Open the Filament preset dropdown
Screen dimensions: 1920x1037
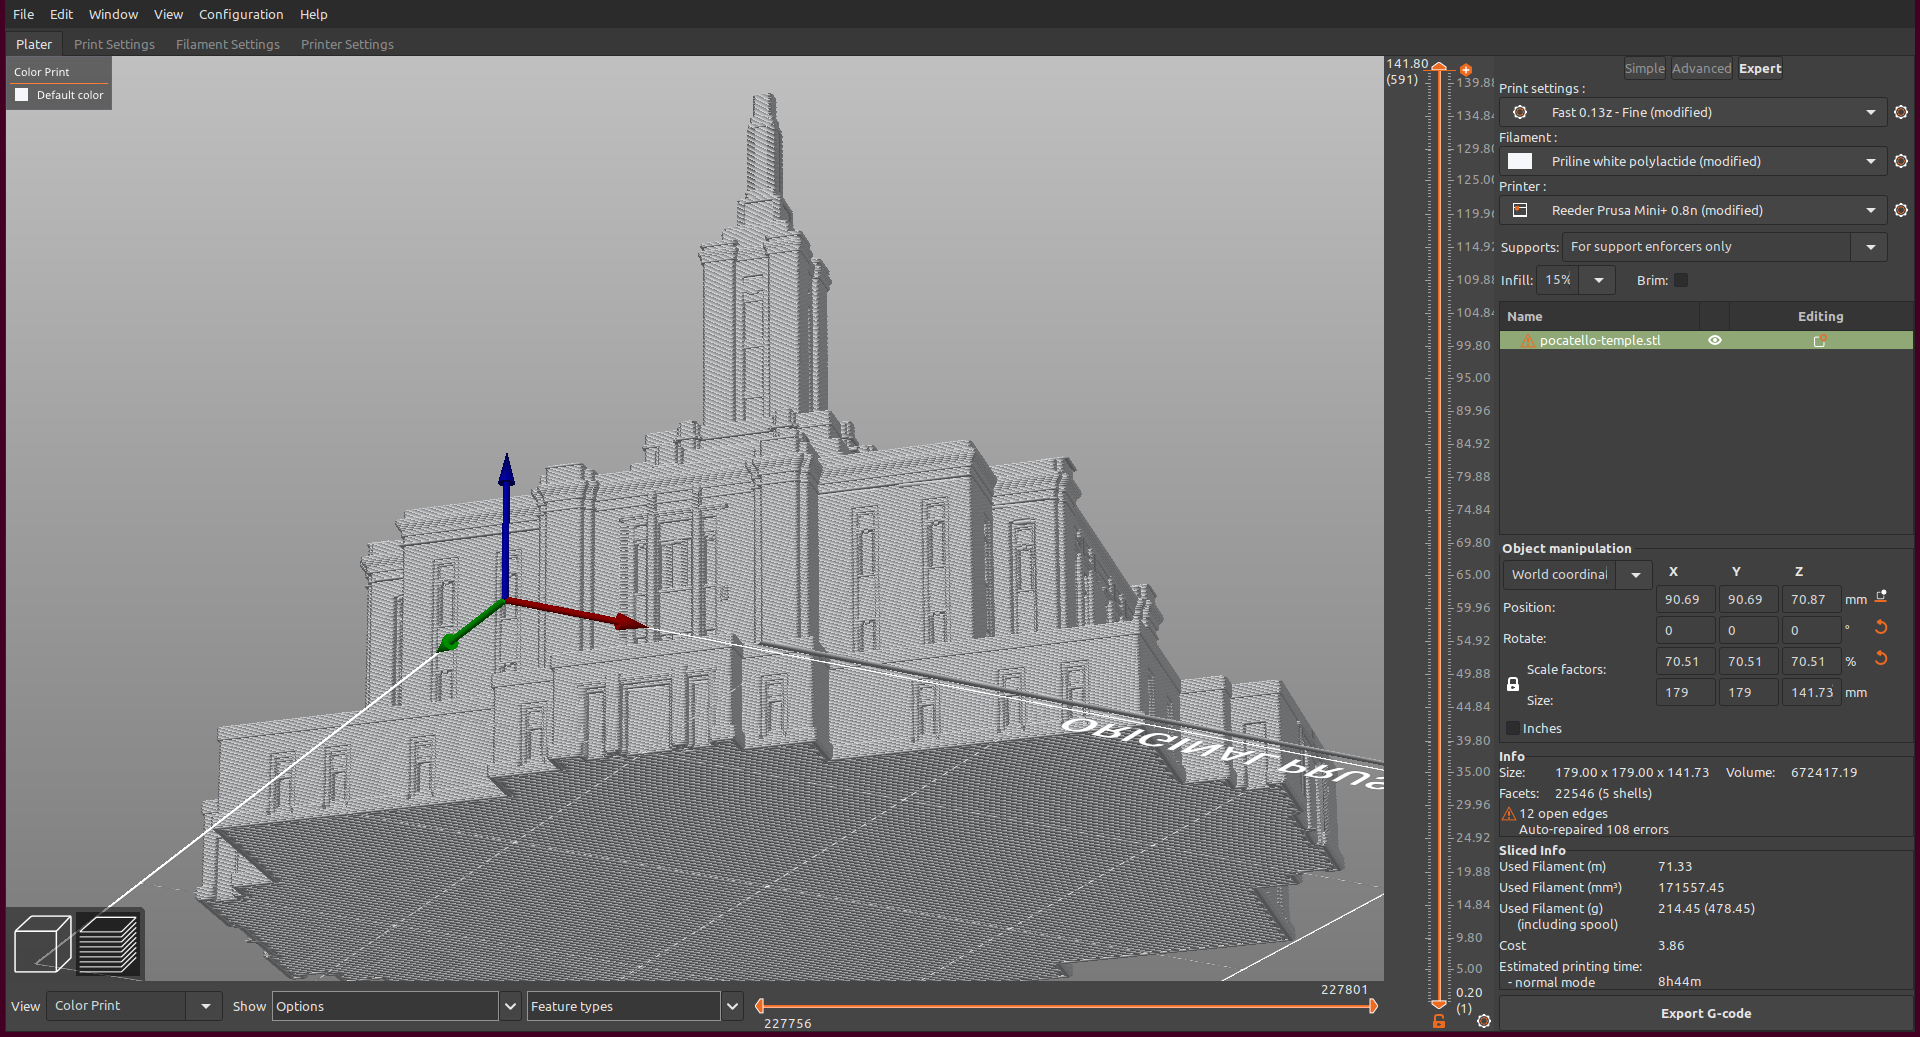point(1693,161)
